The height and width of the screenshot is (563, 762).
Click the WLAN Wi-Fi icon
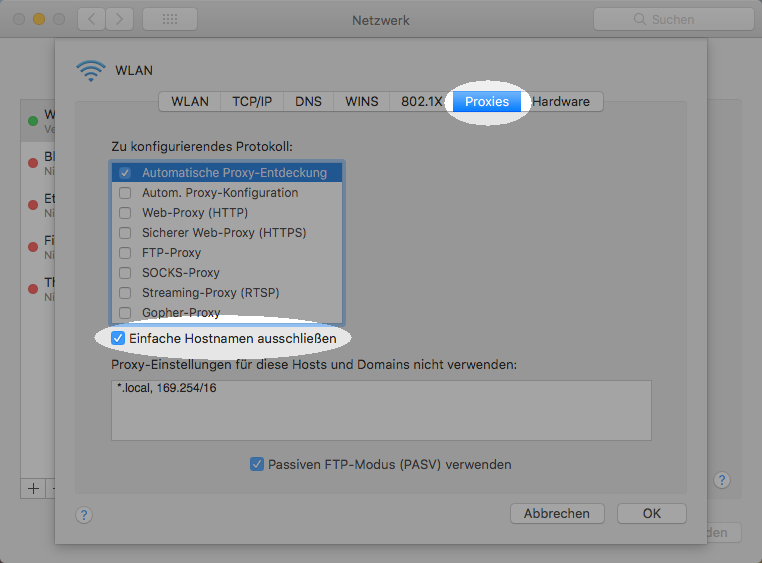pyautogui.click(x=91, y=71)
